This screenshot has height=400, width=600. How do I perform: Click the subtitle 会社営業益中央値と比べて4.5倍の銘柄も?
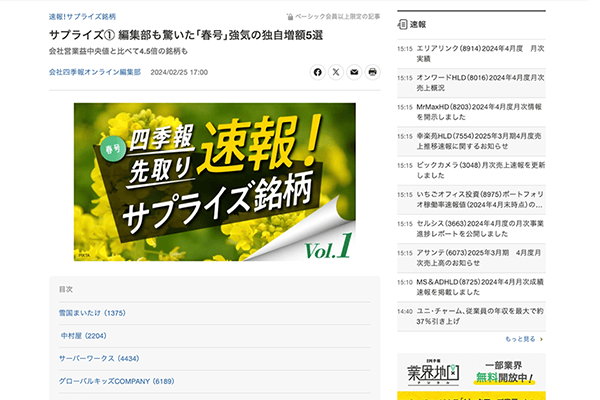pyautogui.click(x=118, y=51)
